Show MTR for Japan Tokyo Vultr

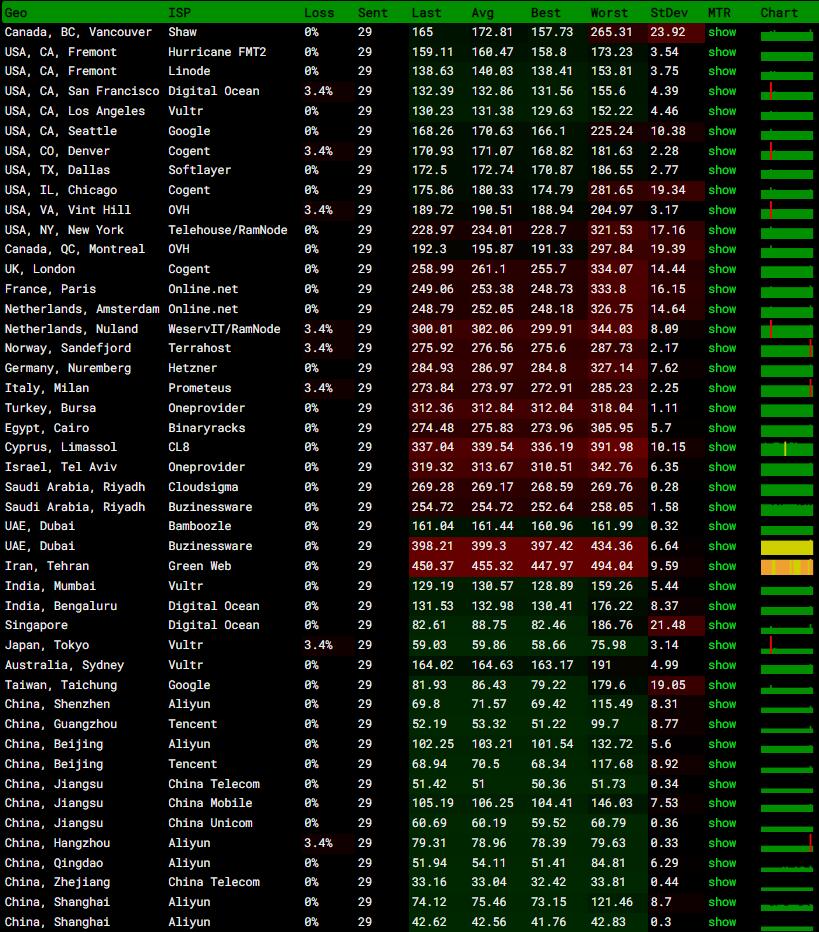tap(722, 645)
